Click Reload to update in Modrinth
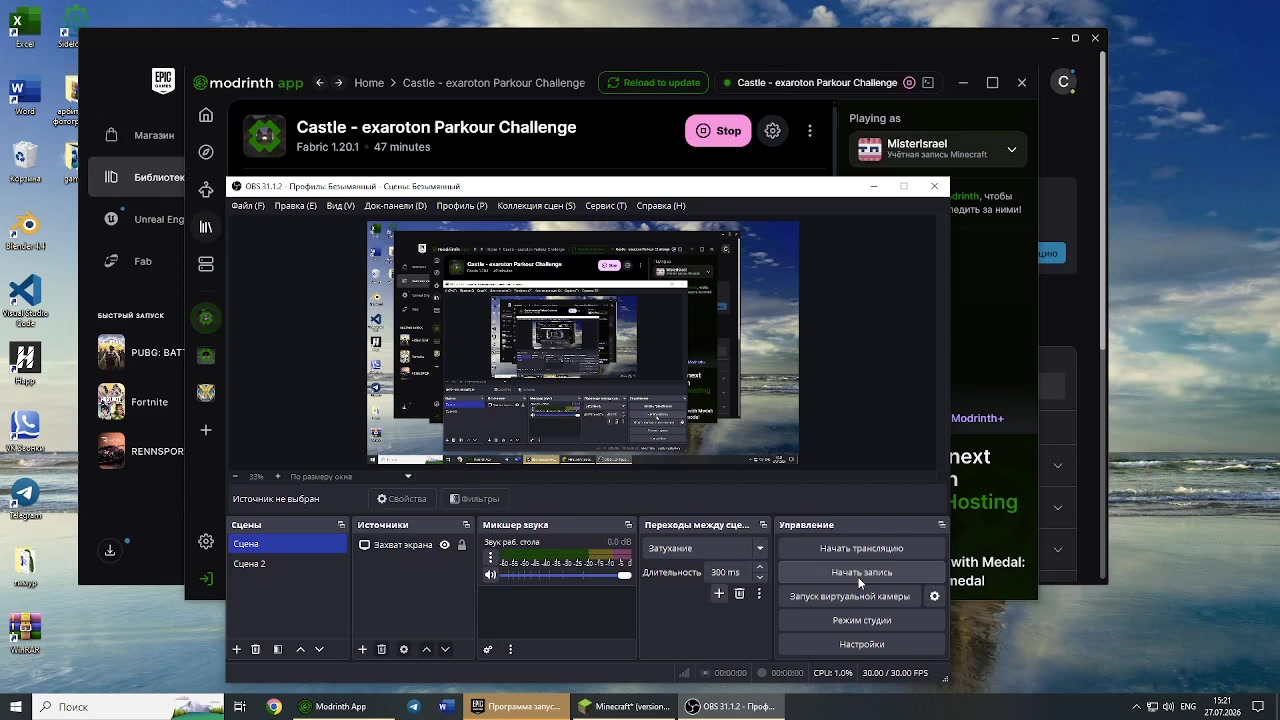The height and width of the screenshot is (720, 1280). tap(653, 83)
